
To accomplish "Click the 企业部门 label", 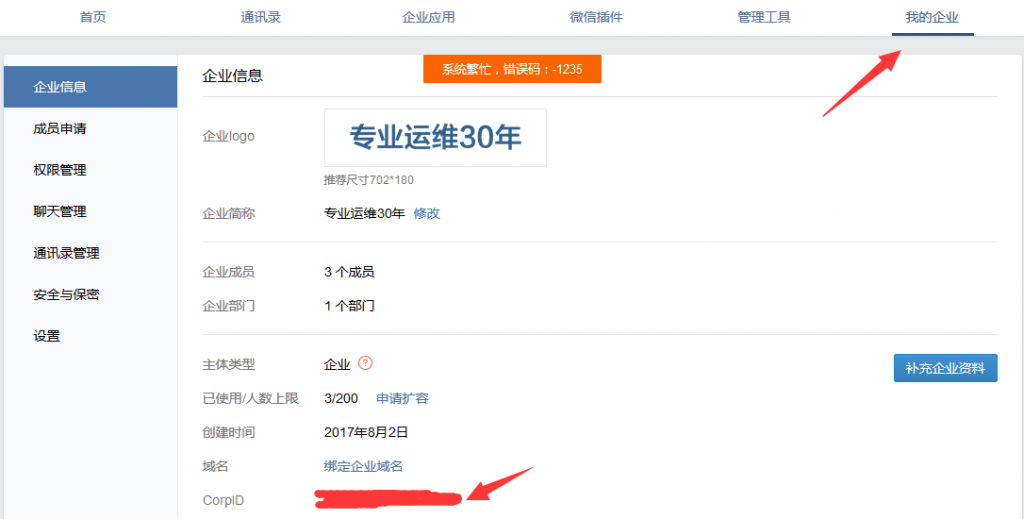I will pos(229,306).
